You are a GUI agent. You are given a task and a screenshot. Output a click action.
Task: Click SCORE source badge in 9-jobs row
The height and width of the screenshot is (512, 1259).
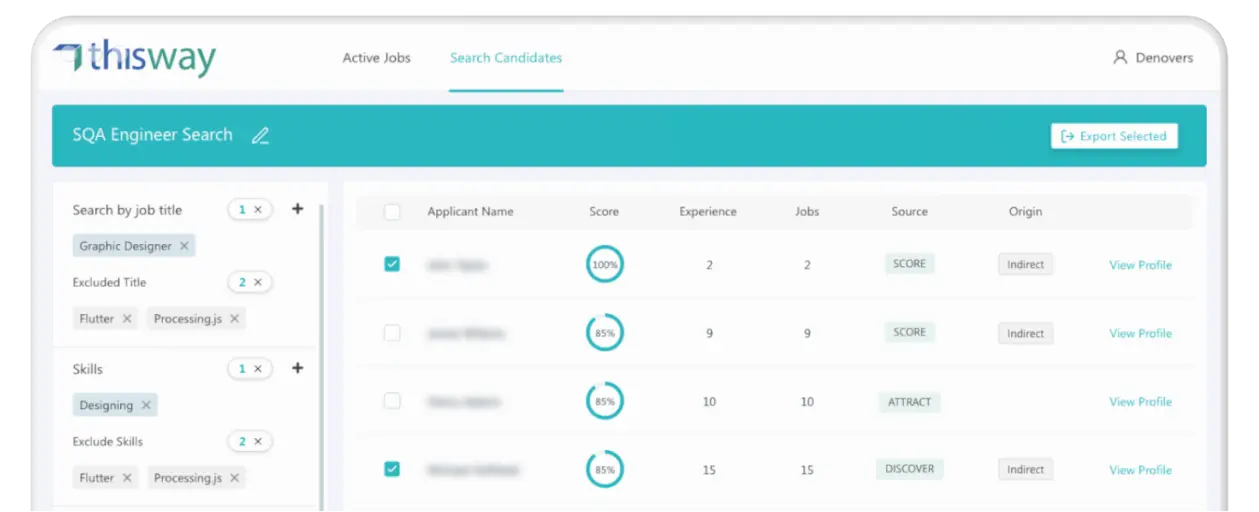click(x=910, y=332)
